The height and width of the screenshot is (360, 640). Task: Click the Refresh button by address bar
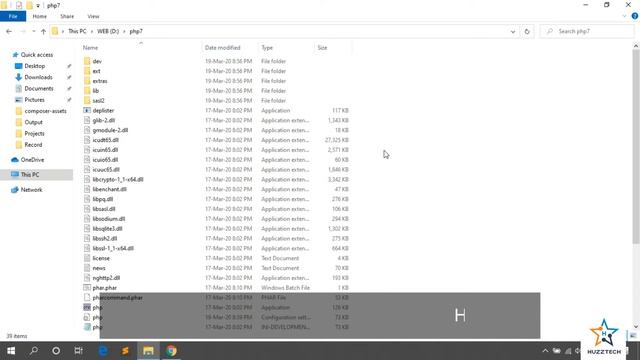pyautogui.click(x=527, y=31)
